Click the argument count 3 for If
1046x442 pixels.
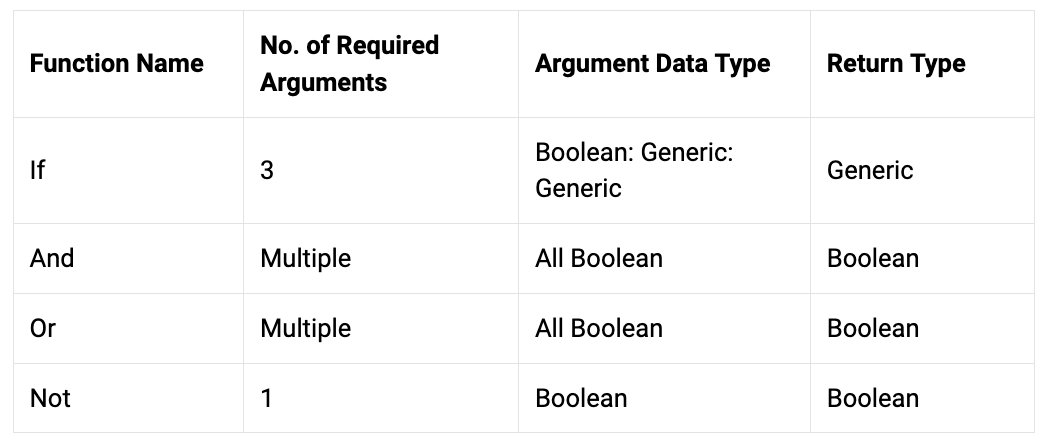pos(267,171)
